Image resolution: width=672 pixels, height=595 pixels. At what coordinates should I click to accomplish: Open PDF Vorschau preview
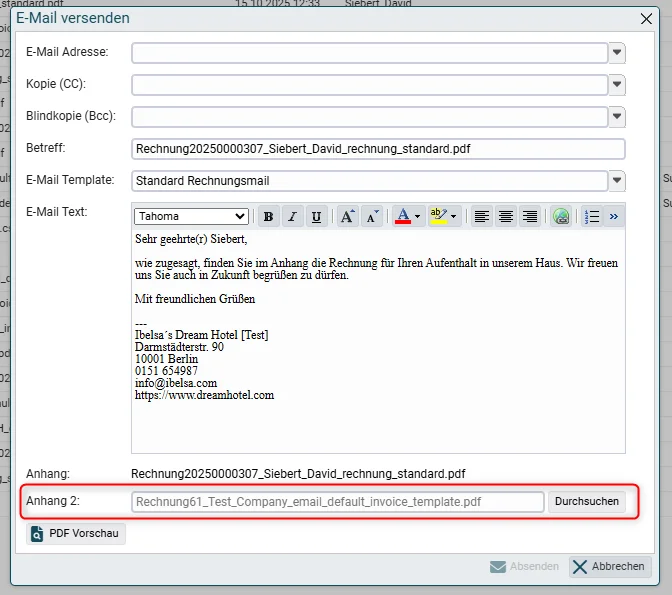(x=75, y=533)
